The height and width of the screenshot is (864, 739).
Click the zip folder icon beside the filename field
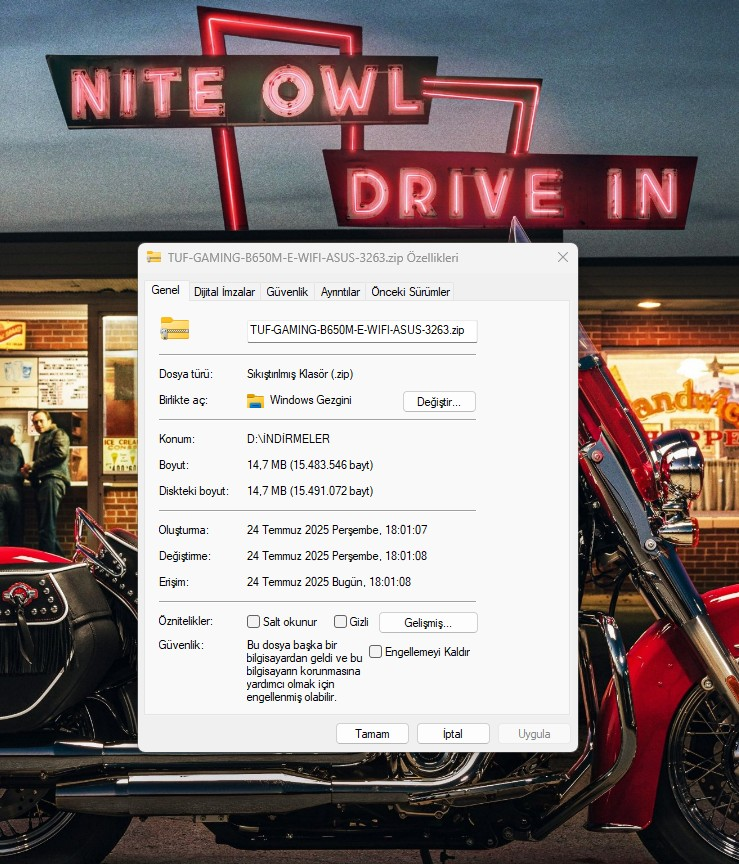click(175, 328)
